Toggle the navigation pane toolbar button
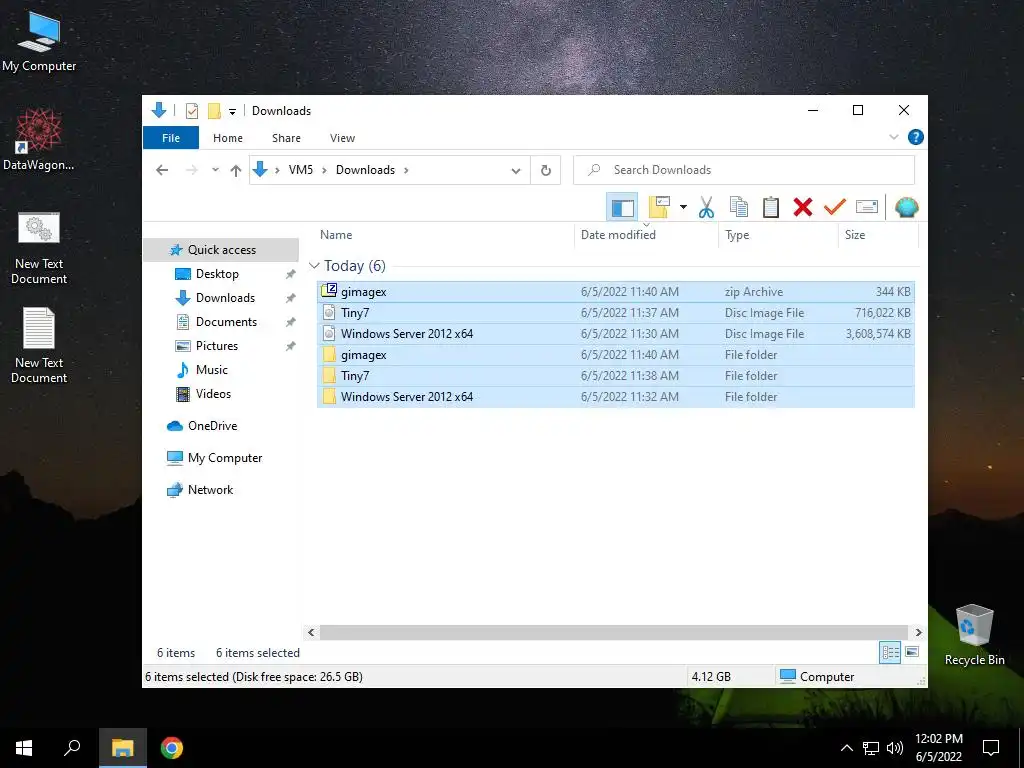Screen dimensions: 1024x768 pos(622,208)
